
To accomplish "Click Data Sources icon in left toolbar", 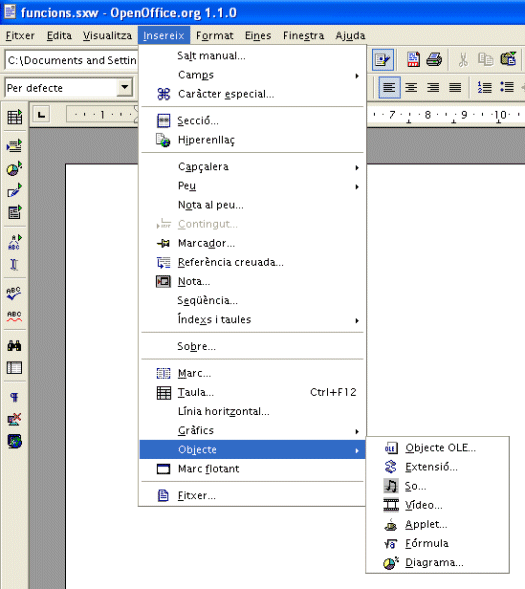I will pyautogui.click(x=14, y=367).
